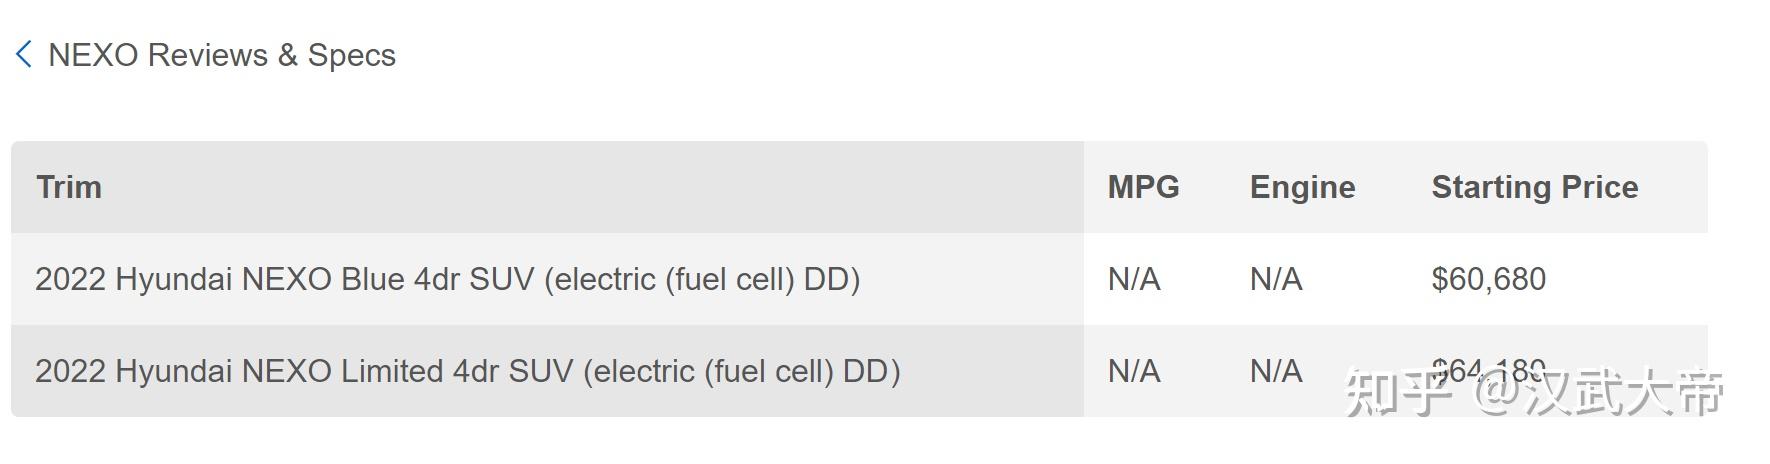
Task: Click "4dr SUV" in the Blue row
Action: point(474,279)
